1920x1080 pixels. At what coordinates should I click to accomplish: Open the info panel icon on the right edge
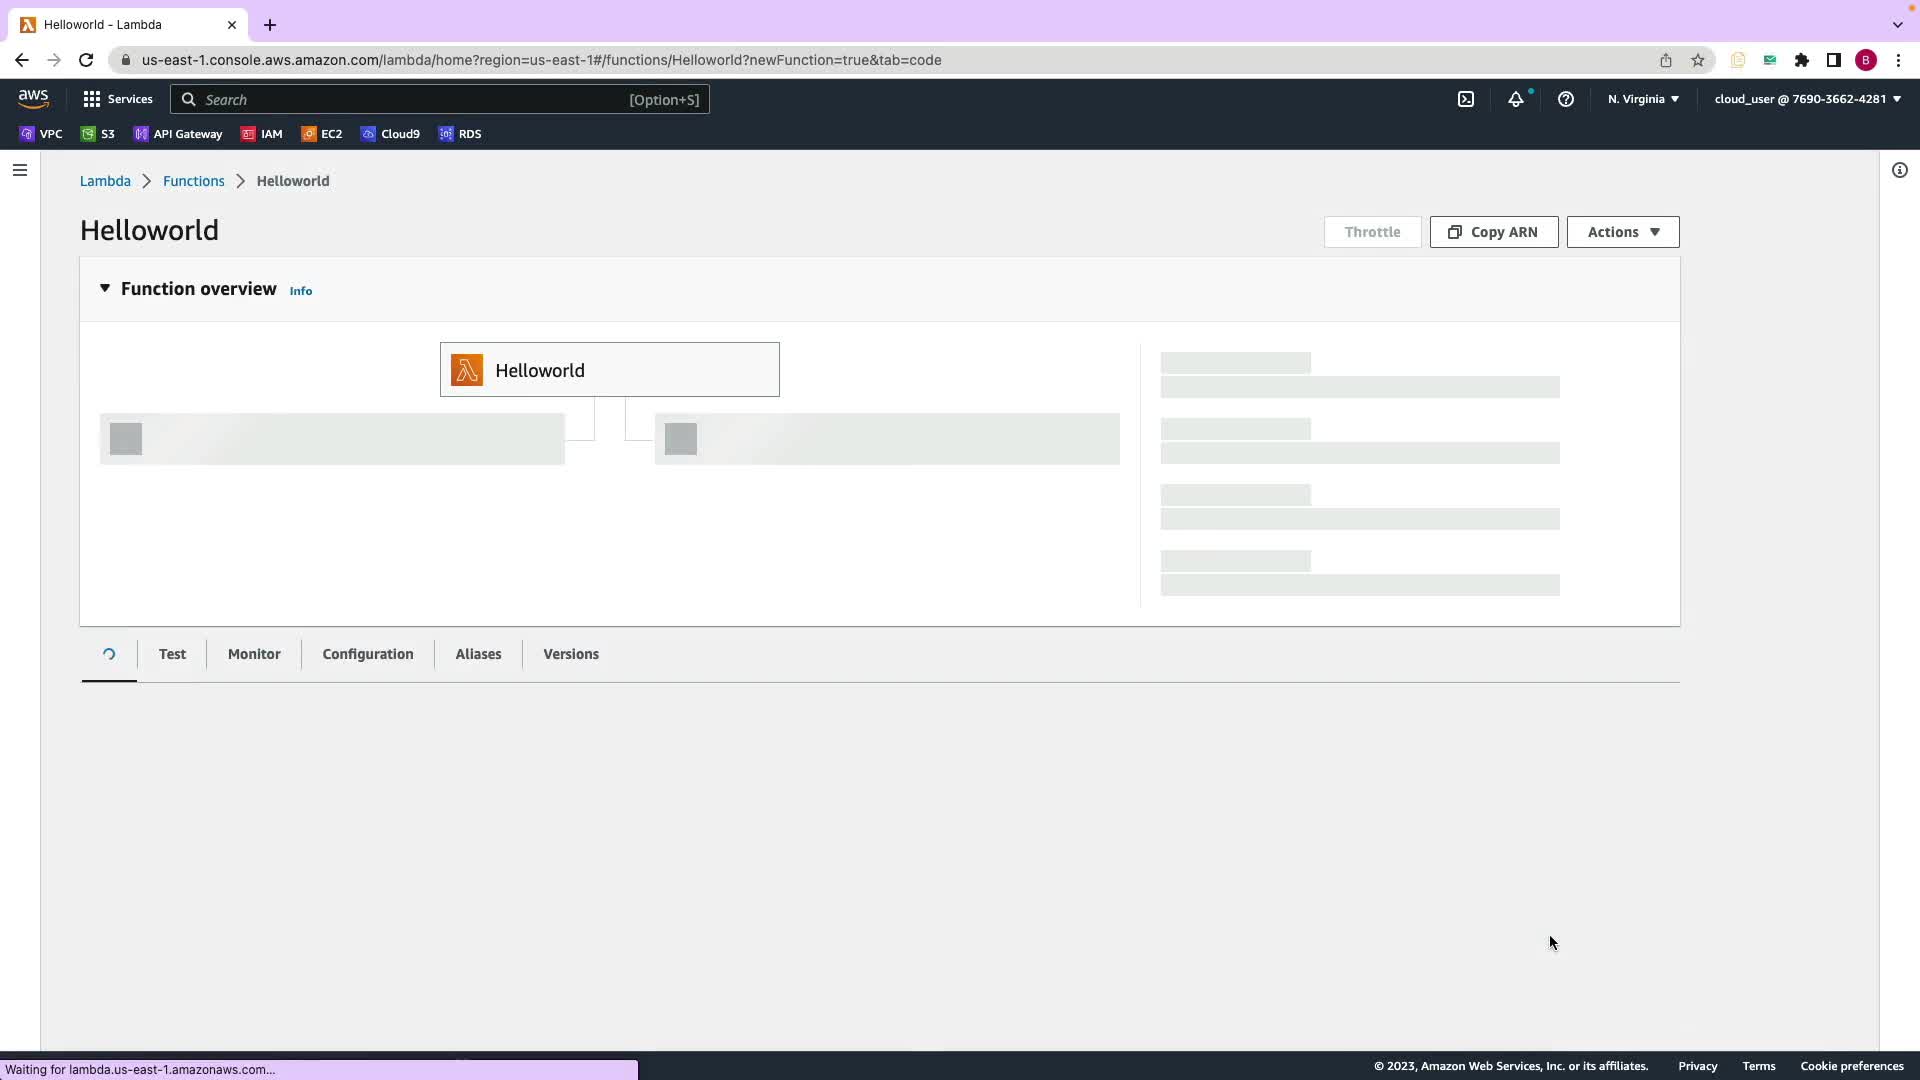point(1900,170)
